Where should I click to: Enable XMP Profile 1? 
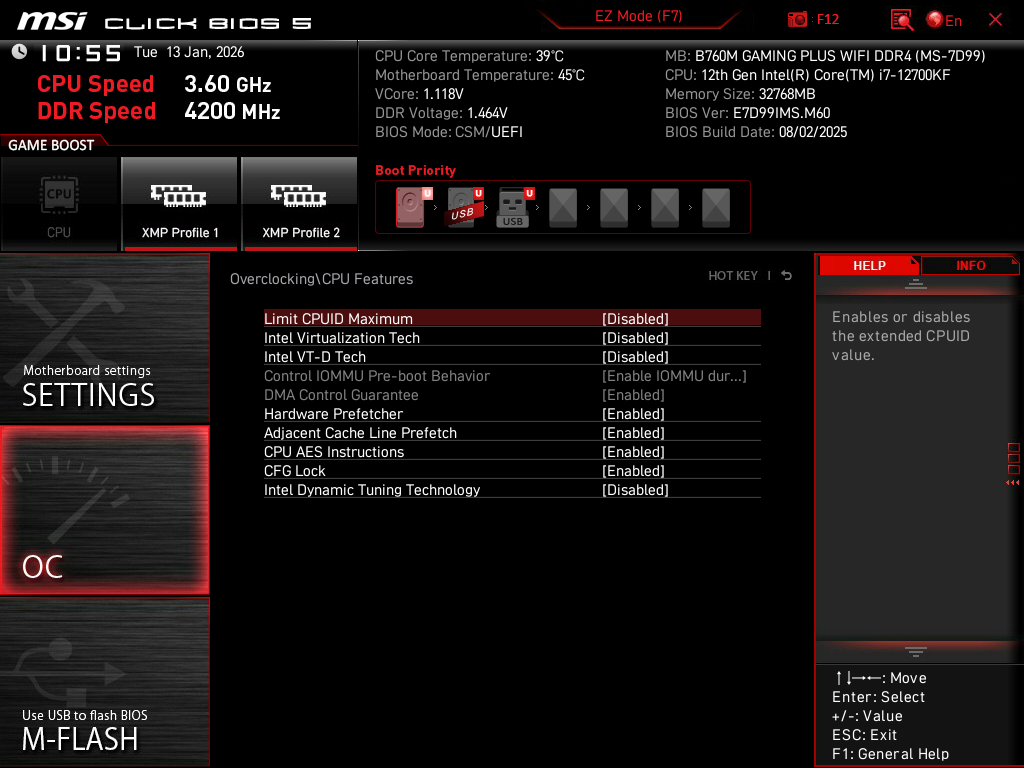click(x=180, y=204)
